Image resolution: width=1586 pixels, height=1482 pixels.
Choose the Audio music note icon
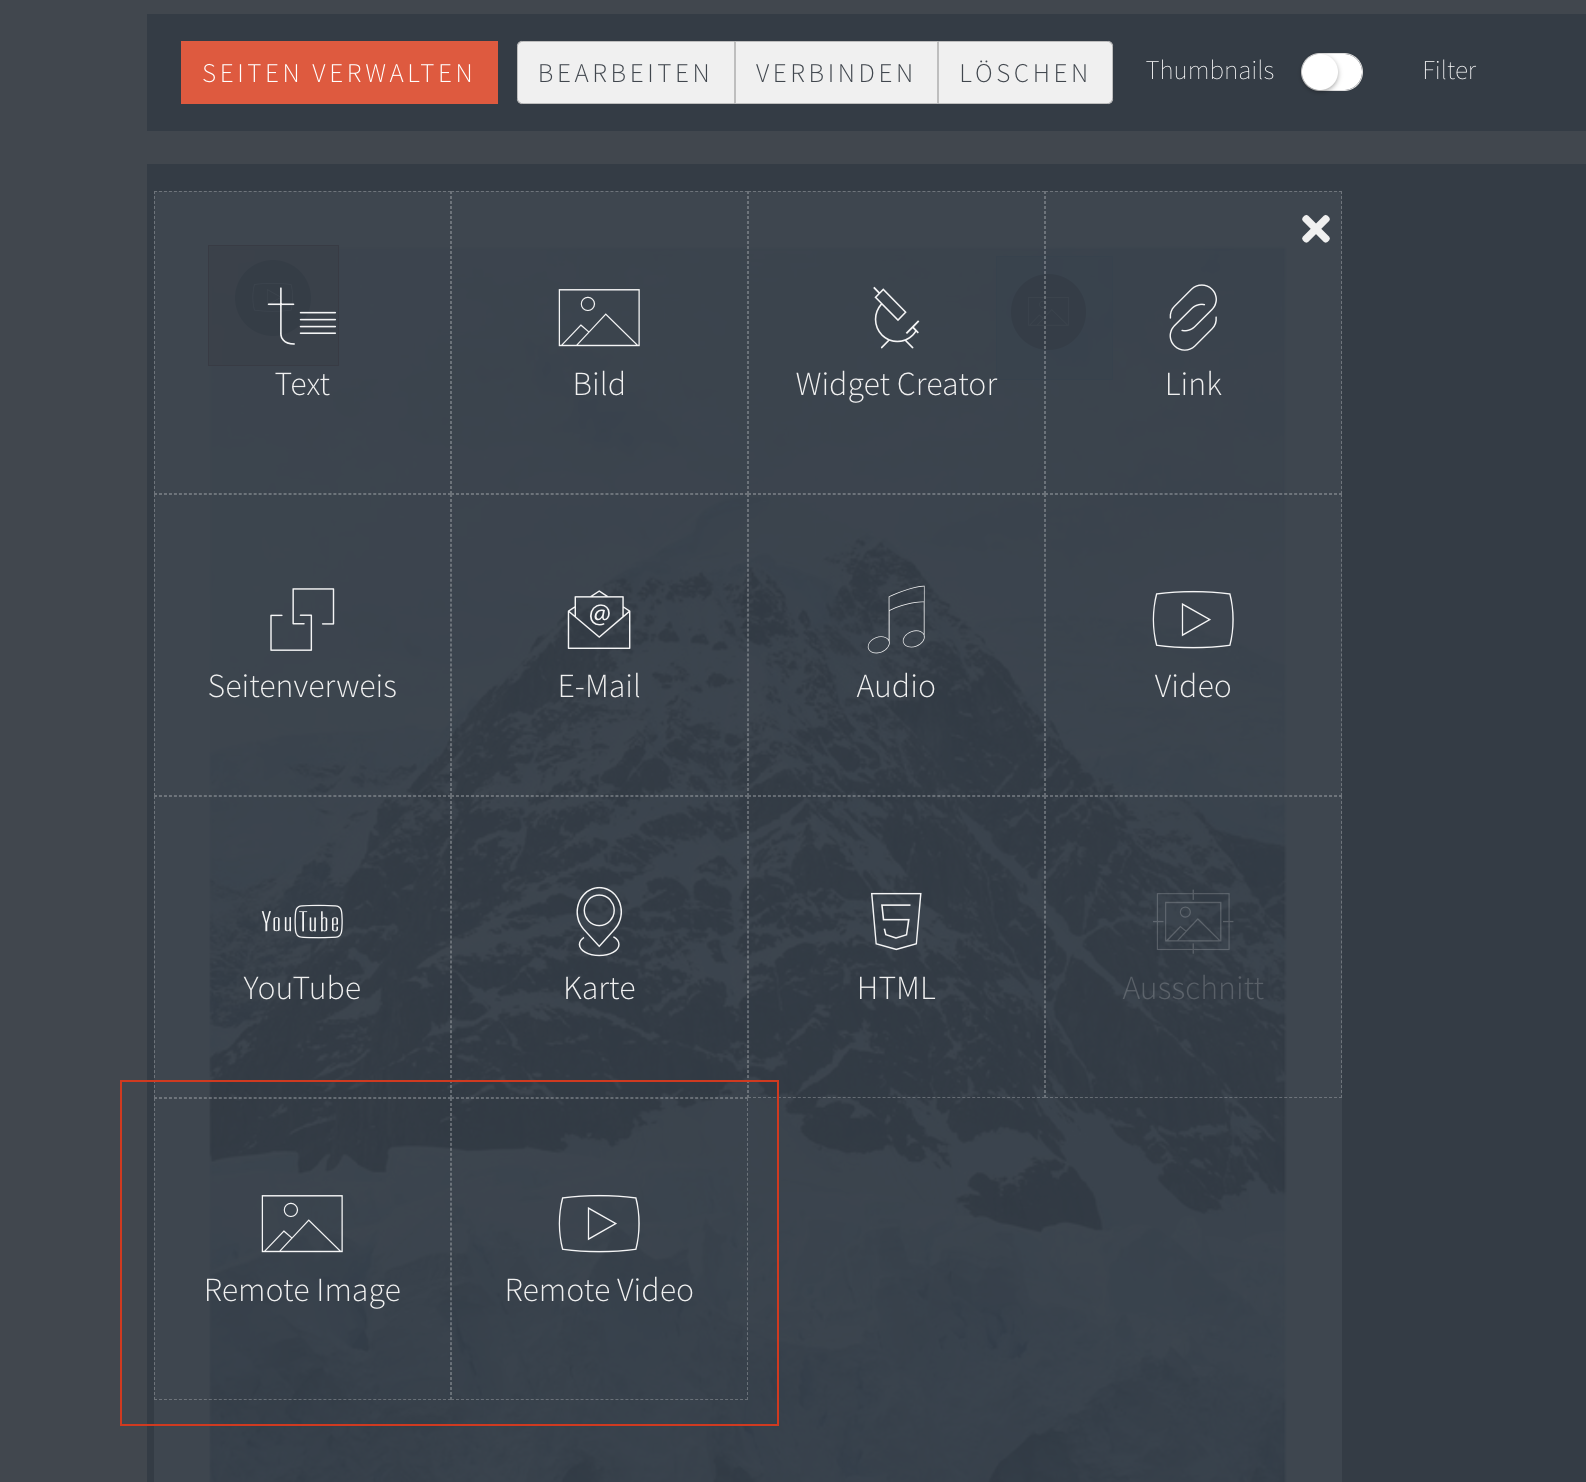[x=896, y=619]
